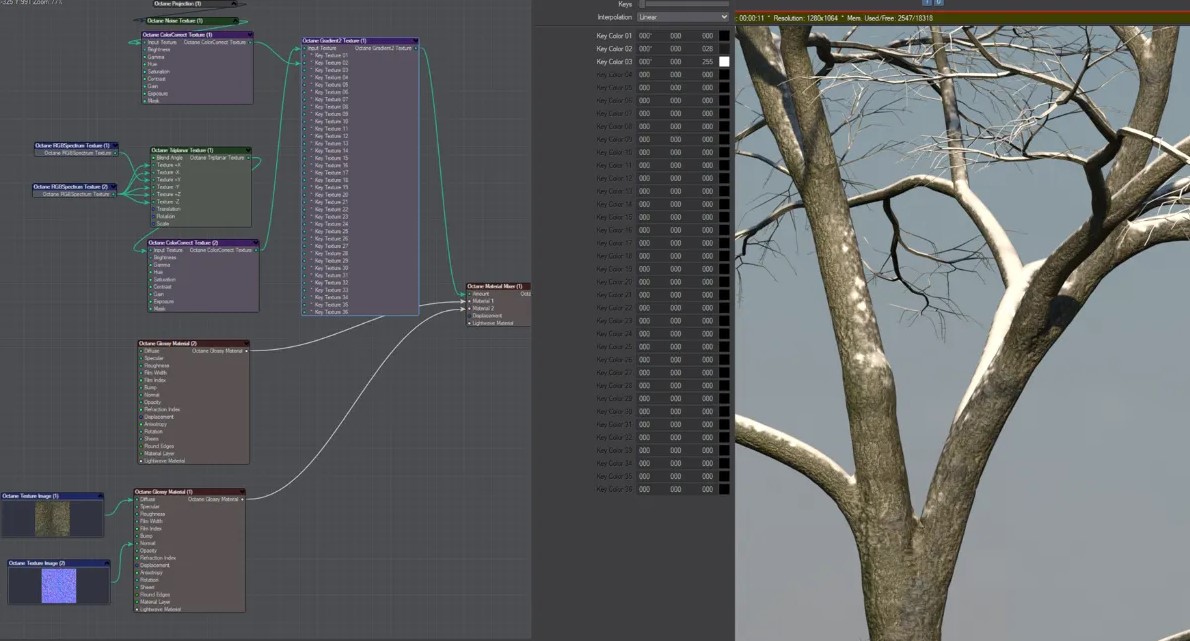Collapse the Octane ColorCorrect Texture (2) node
This screenshot has height=641, width=1190.
(254, 243)
